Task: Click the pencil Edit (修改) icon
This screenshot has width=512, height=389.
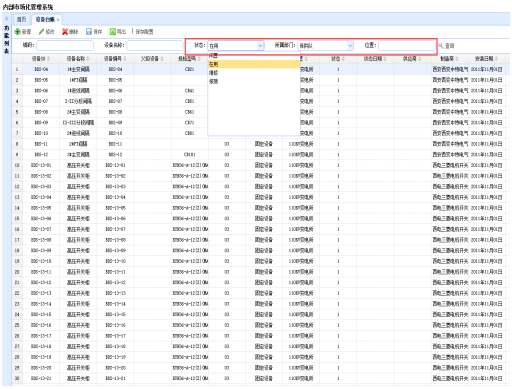Action: (41, 32)
